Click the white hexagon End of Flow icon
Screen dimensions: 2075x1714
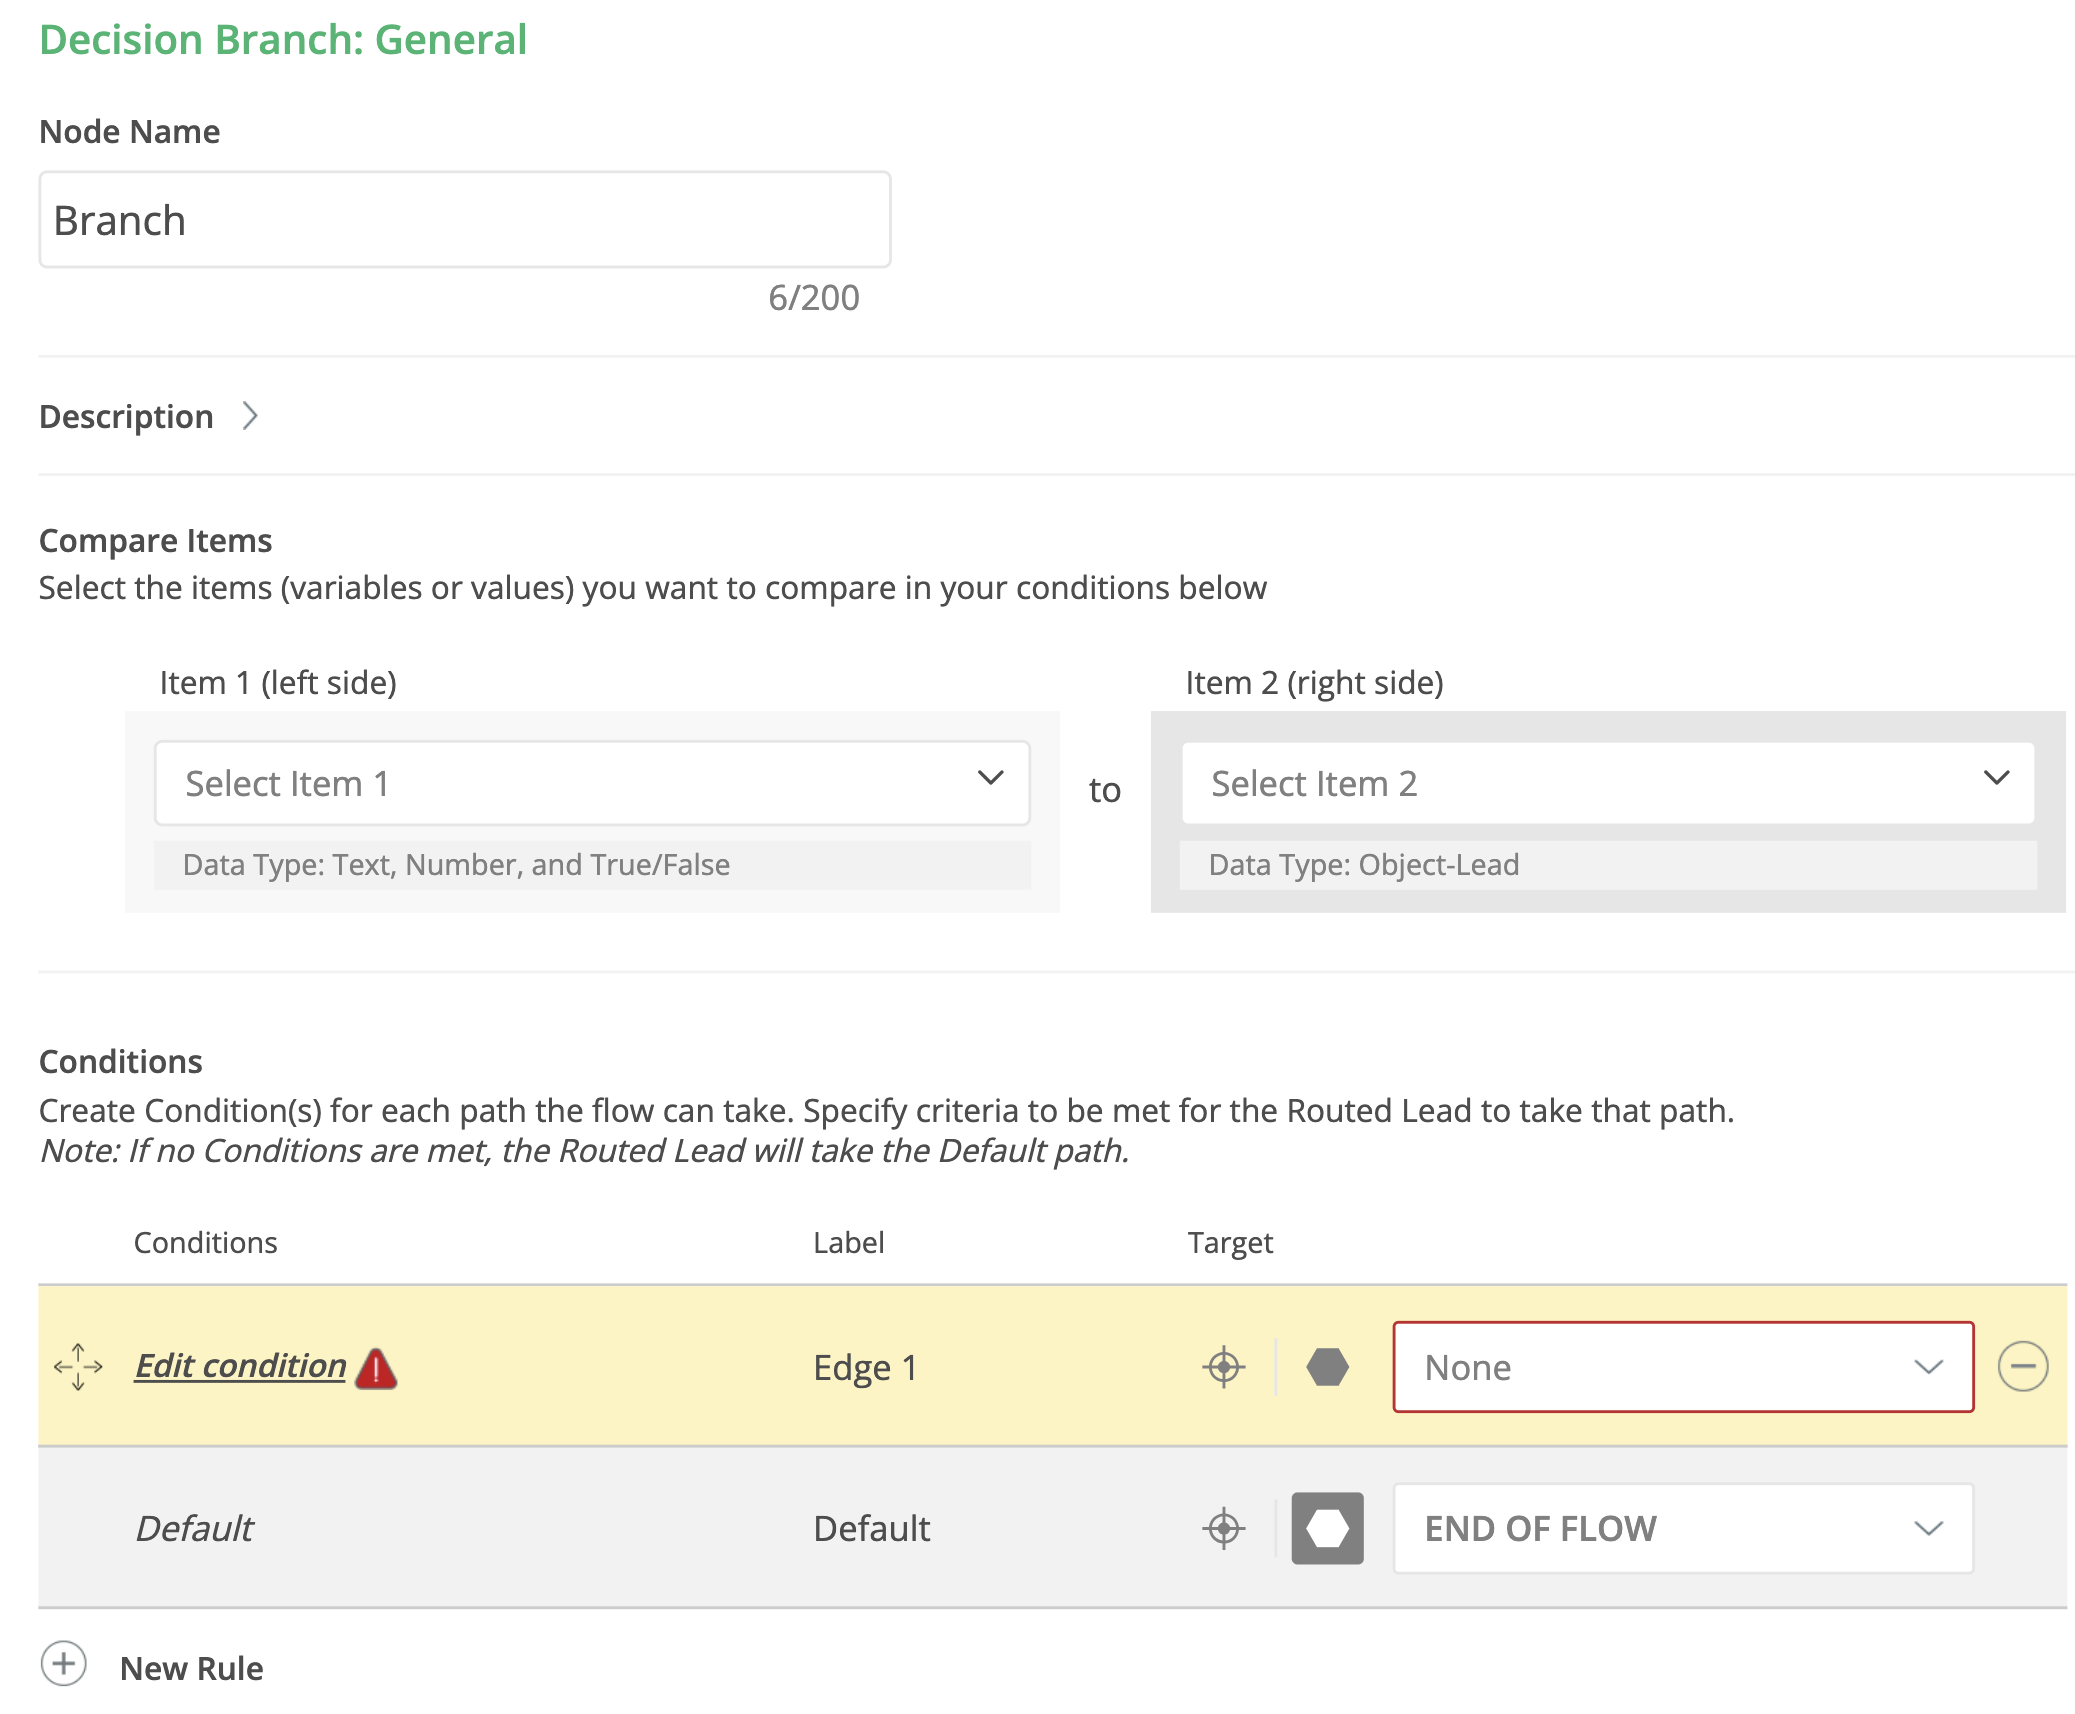[1327, 1528]
